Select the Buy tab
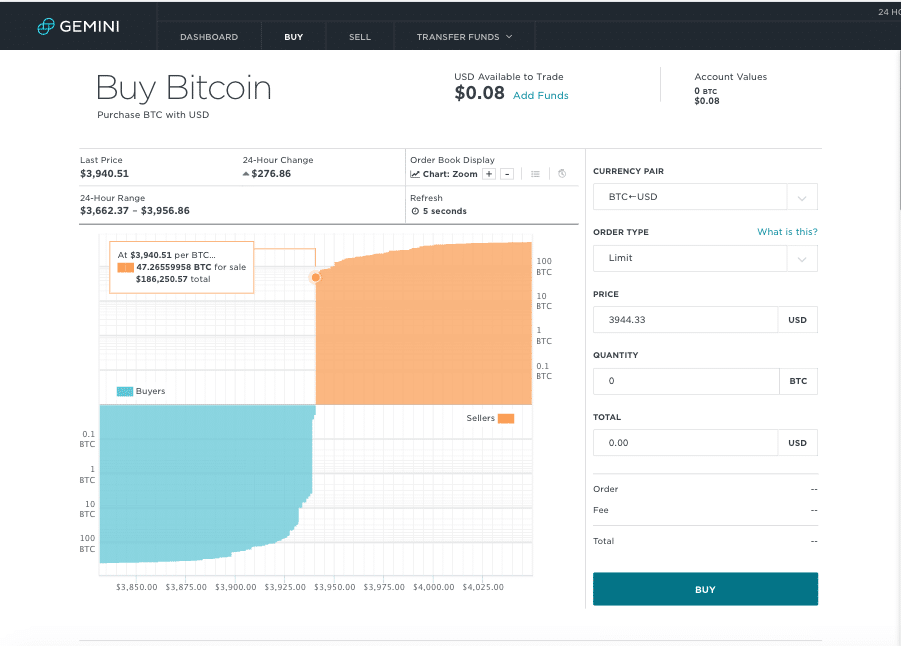The width and height of the screenshot is (901, 646). click(x=293, y=36)
